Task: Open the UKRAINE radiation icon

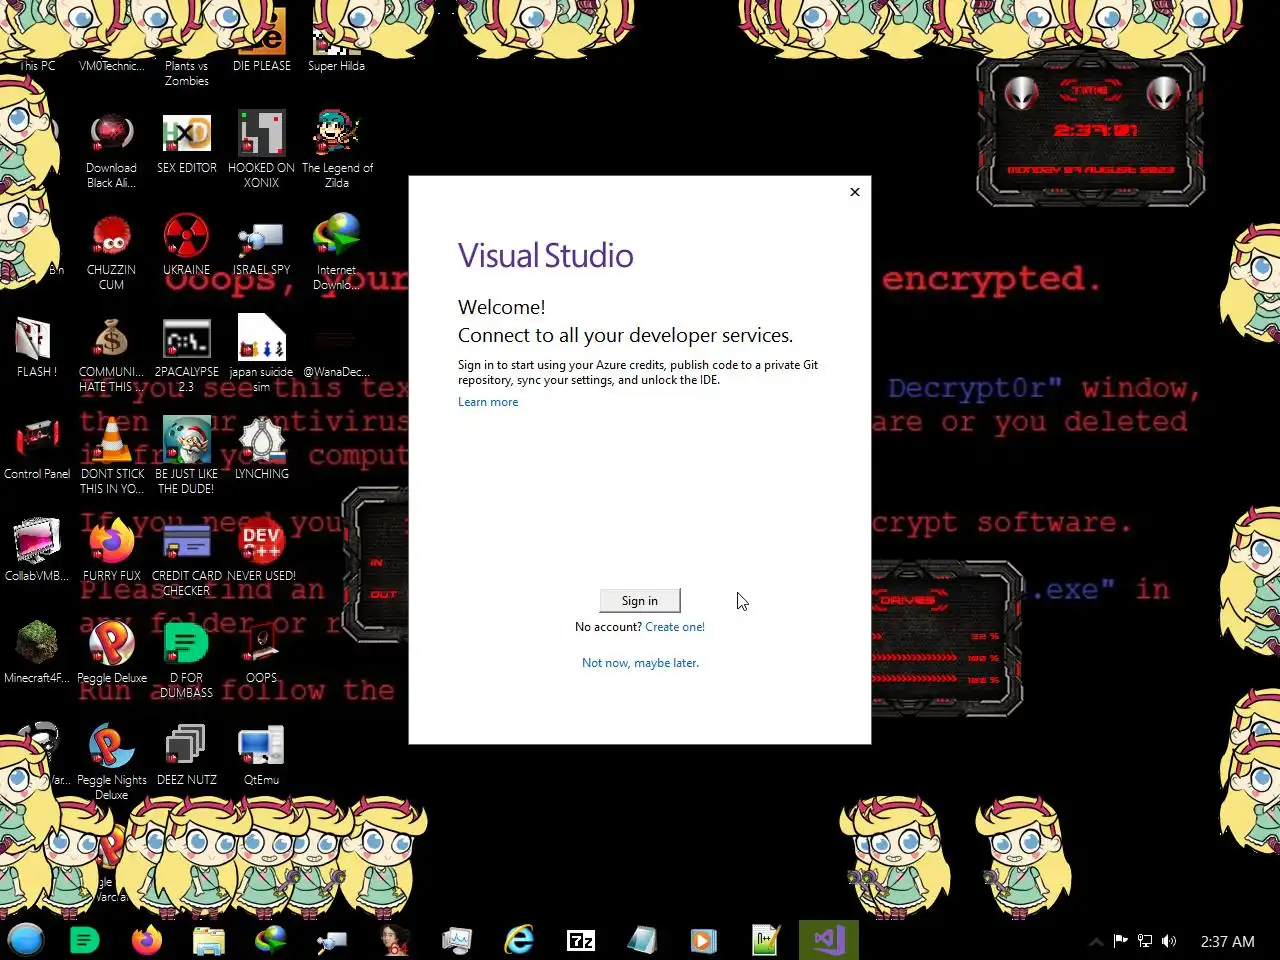Action: tap(187, 245)
